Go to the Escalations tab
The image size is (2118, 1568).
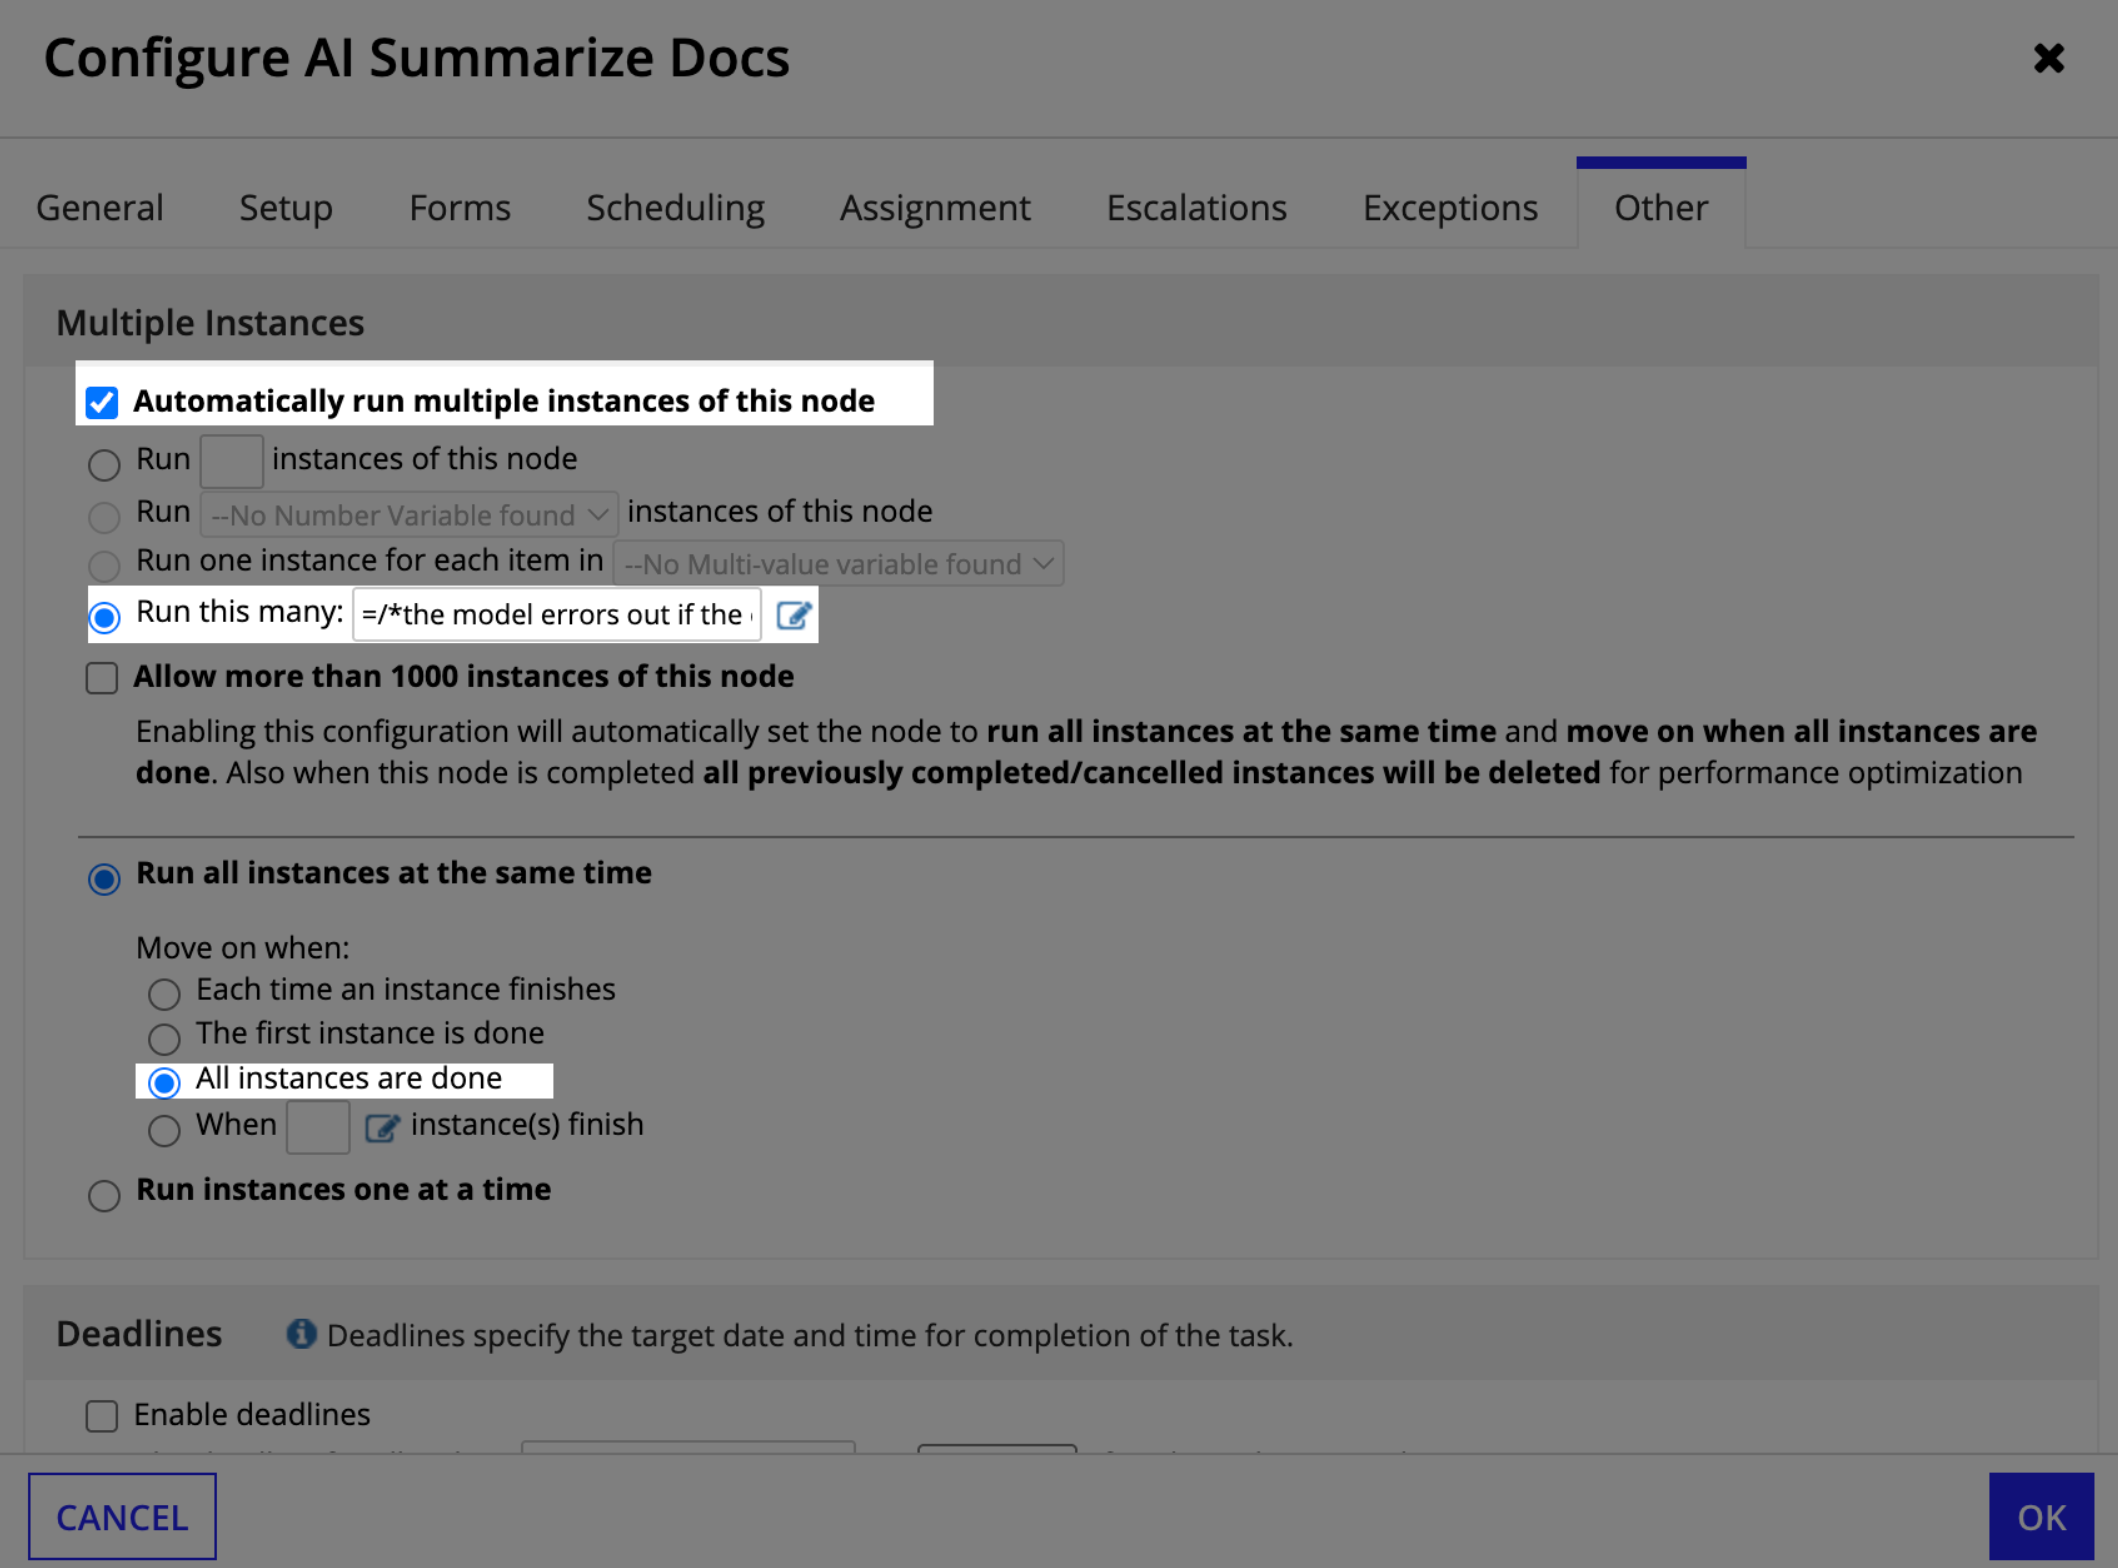tap(1196, 207)
